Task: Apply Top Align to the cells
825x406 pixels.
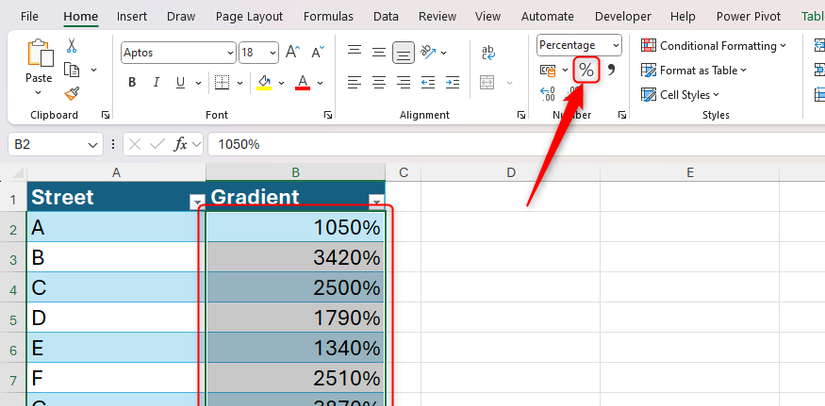Action: click(355, 52)
